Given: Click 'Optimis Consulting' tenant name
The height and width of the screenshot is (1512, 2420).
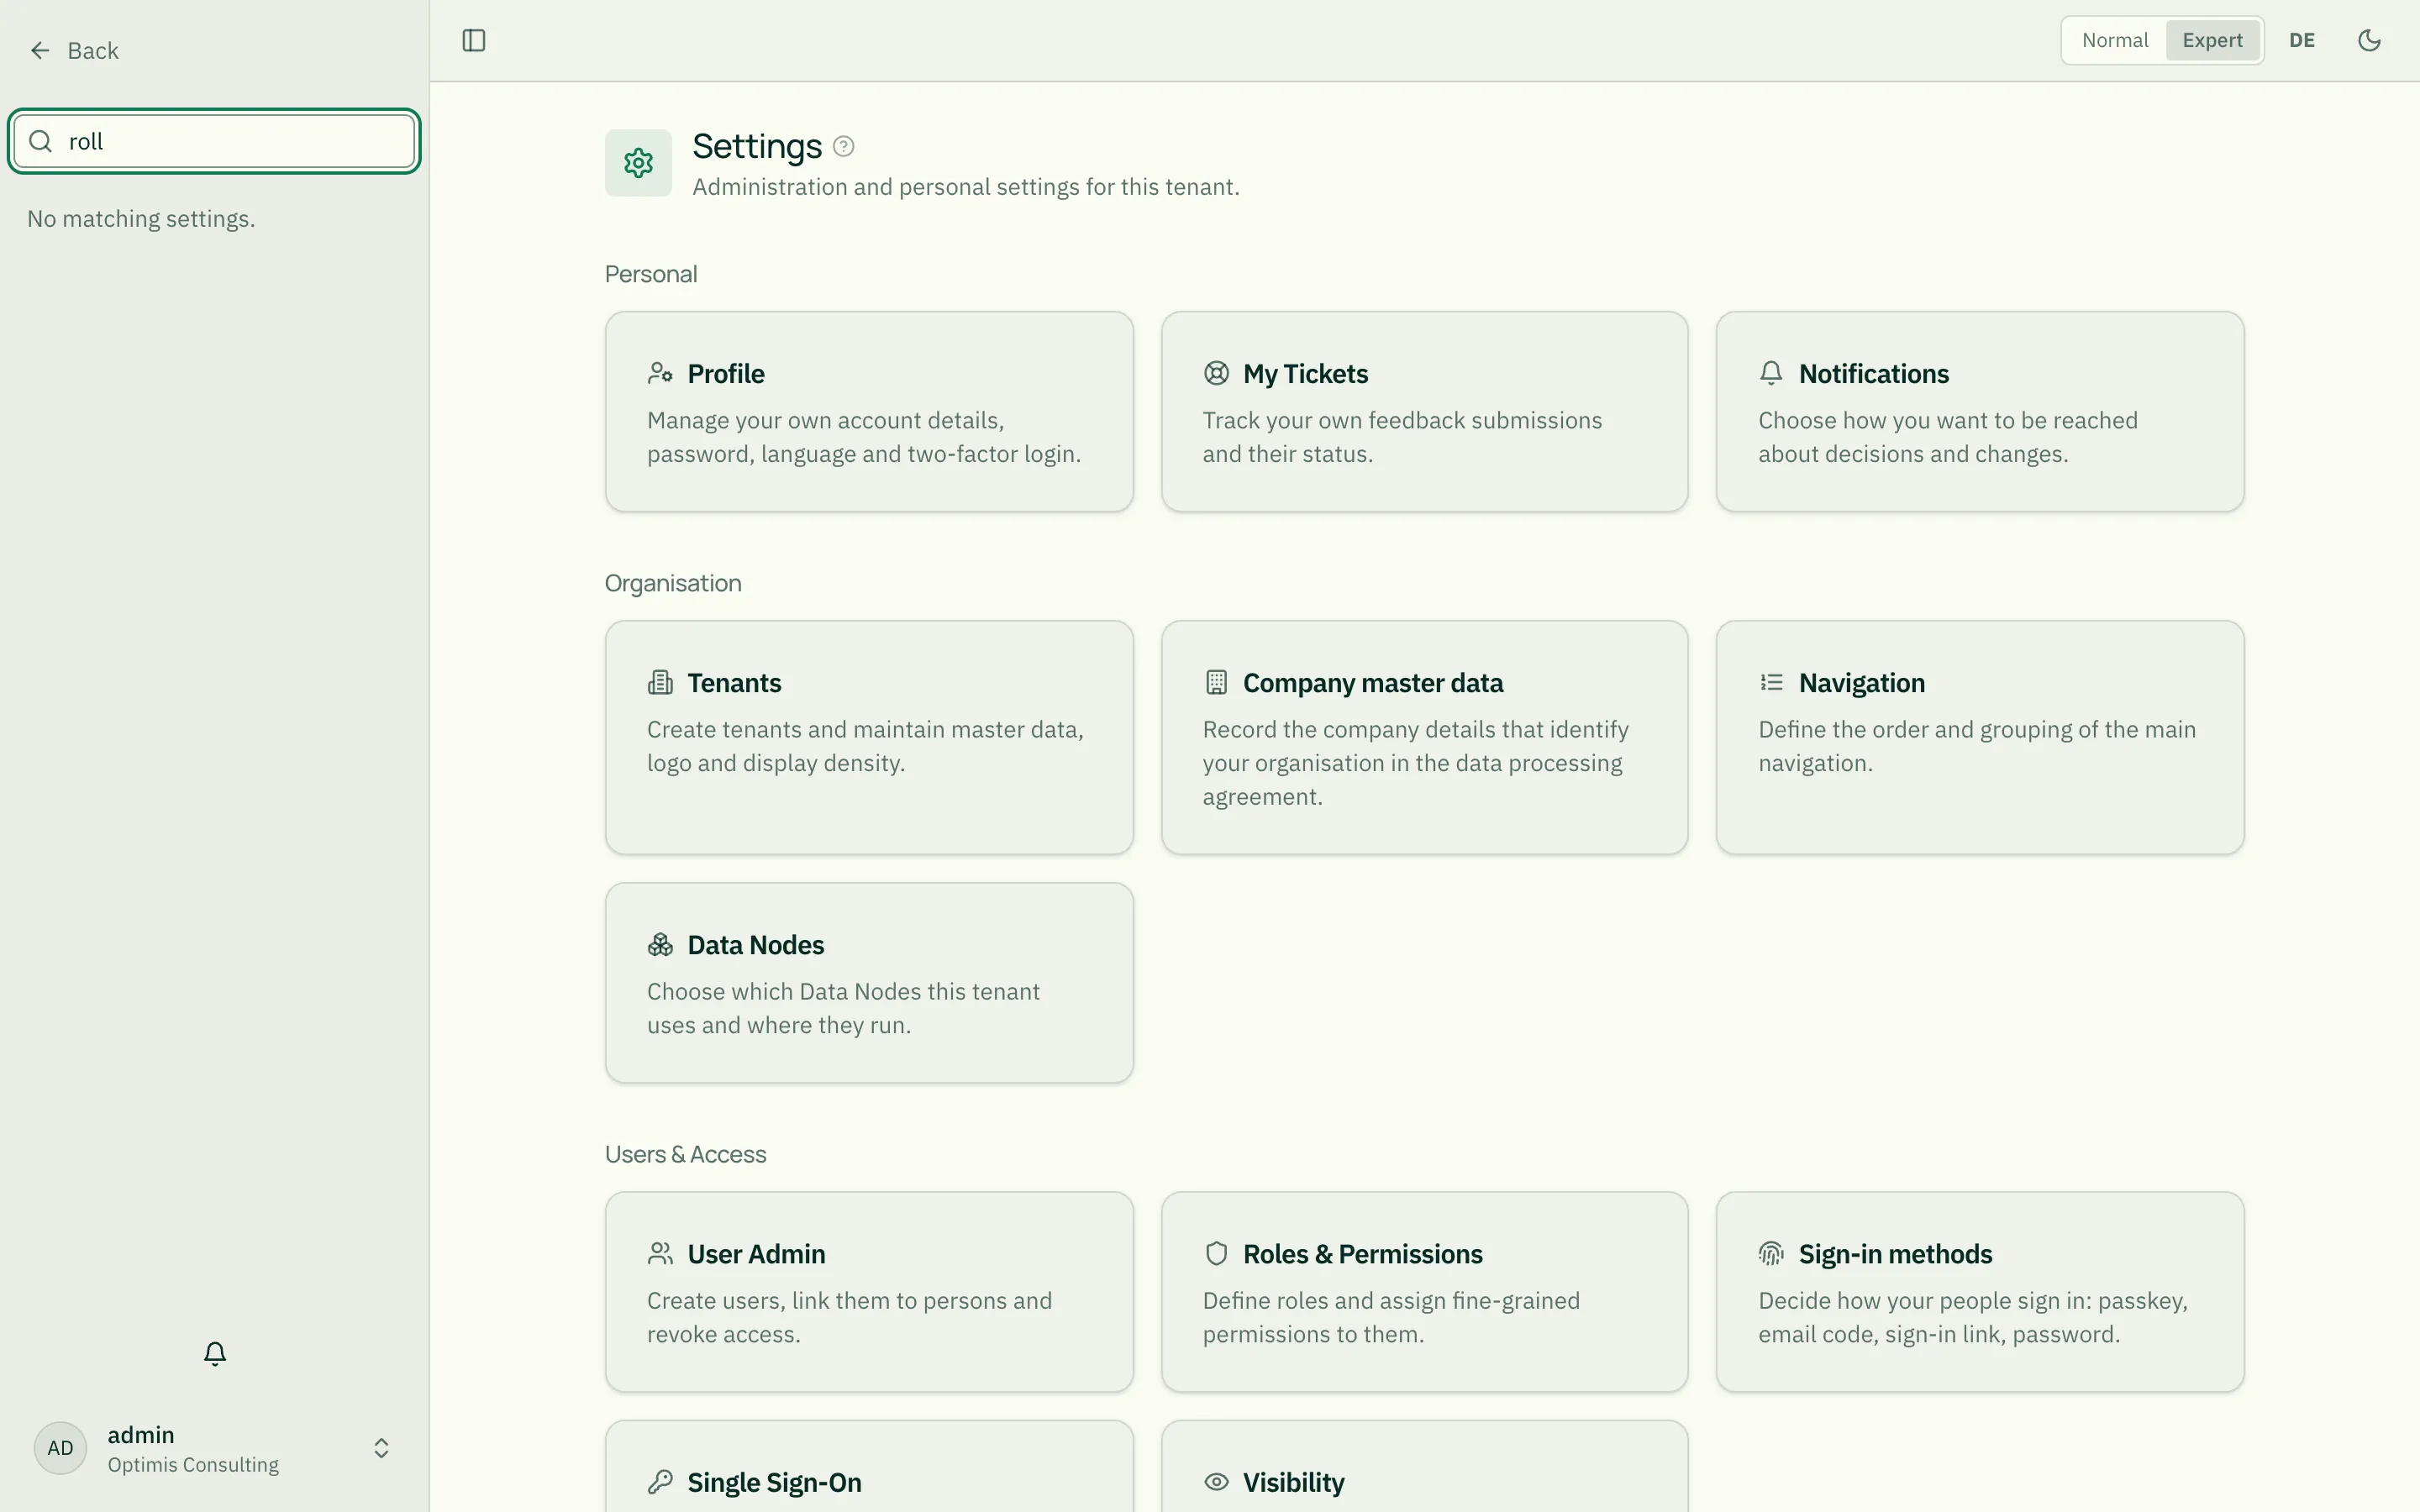Looking at the screenshot, I should pos(193,1465).
